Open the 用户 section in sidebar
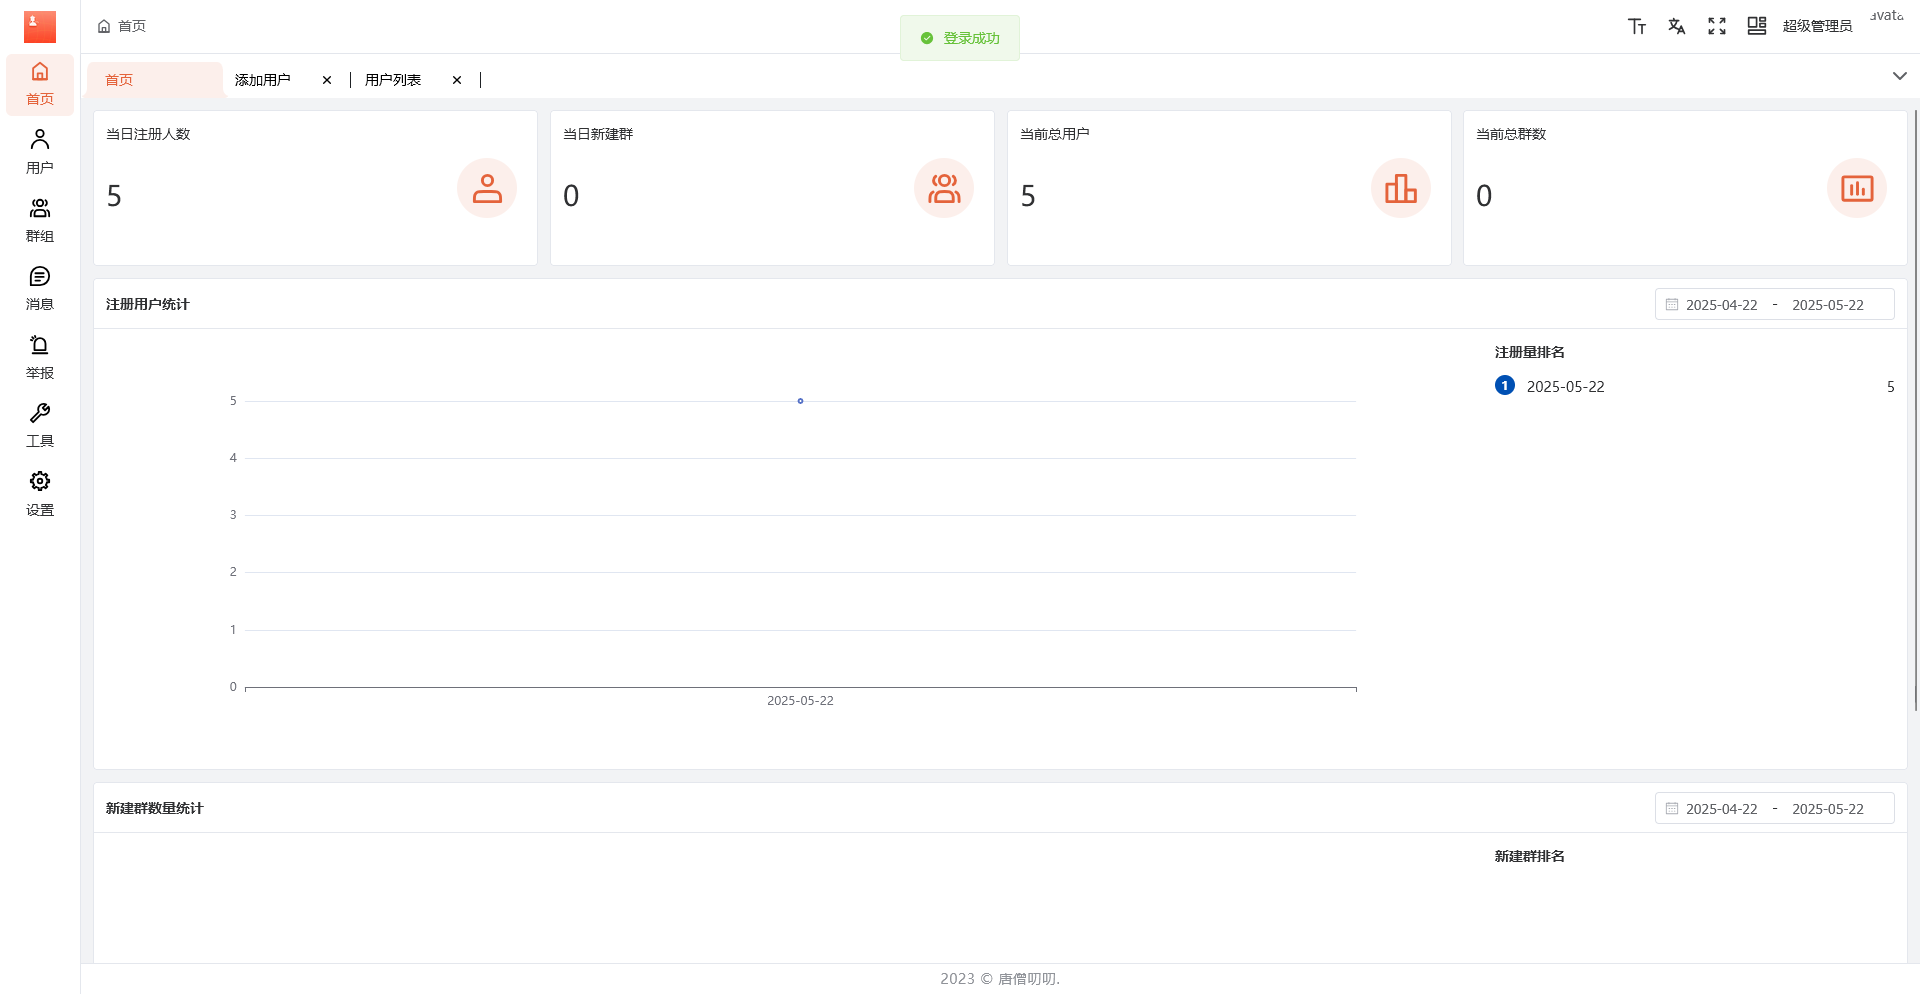The image size is (1920, 994). (x=40, y=152)
